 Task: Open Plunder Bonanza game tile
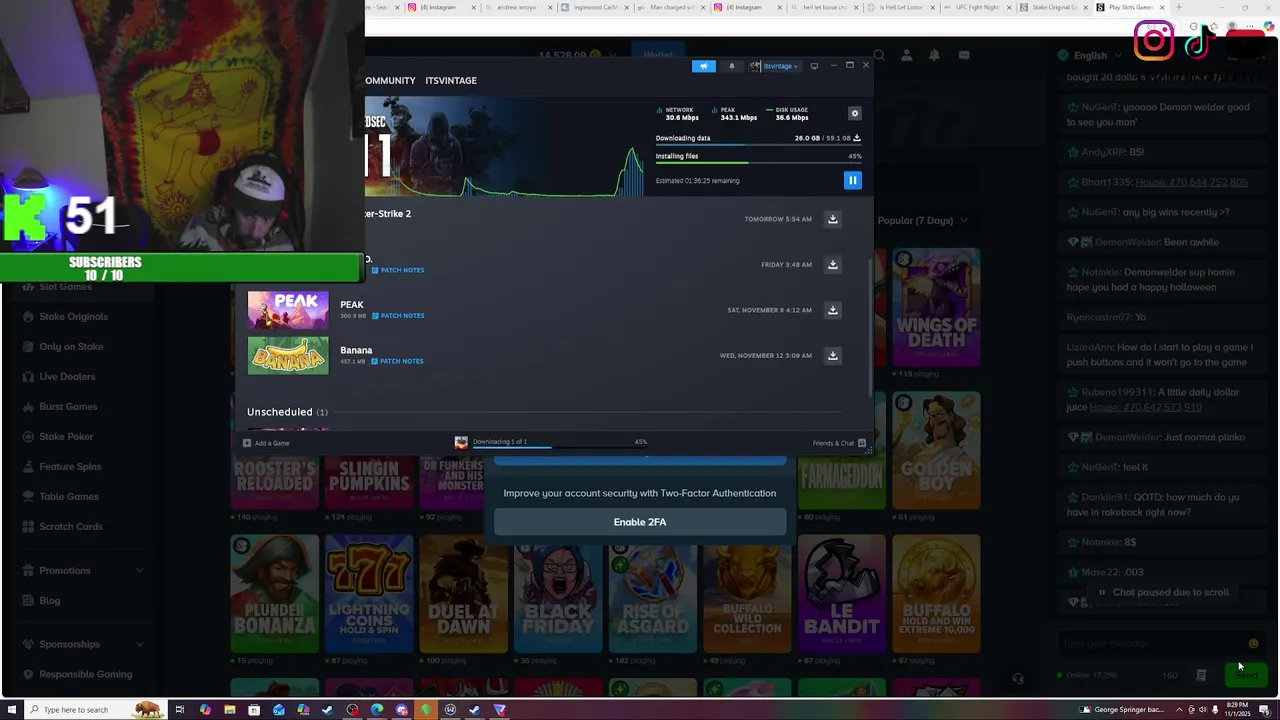point(274,594)
